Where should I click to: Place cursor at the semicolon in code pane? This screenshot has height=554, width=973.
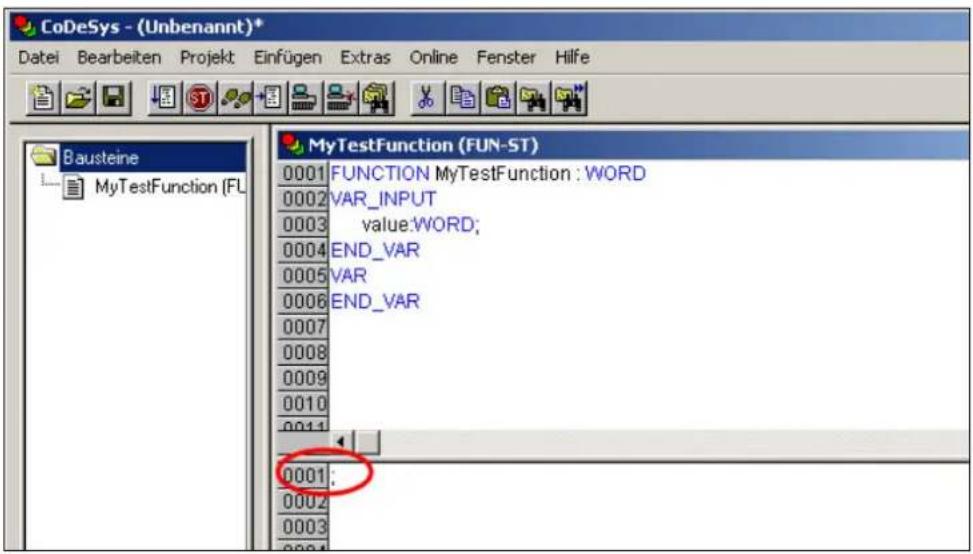333,476
